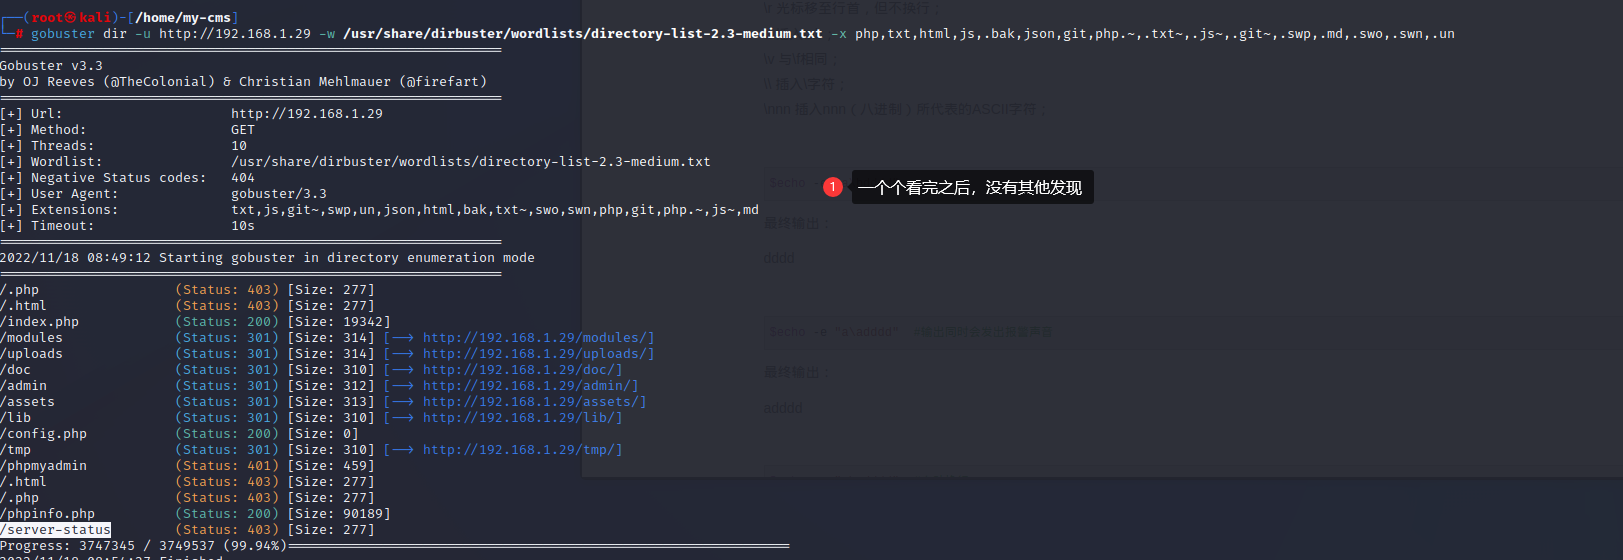The width and height of the screenshot is (1623, 560).
Task: Open the http://192.168.1.29/admin/ redirect link
Action: 526,386
